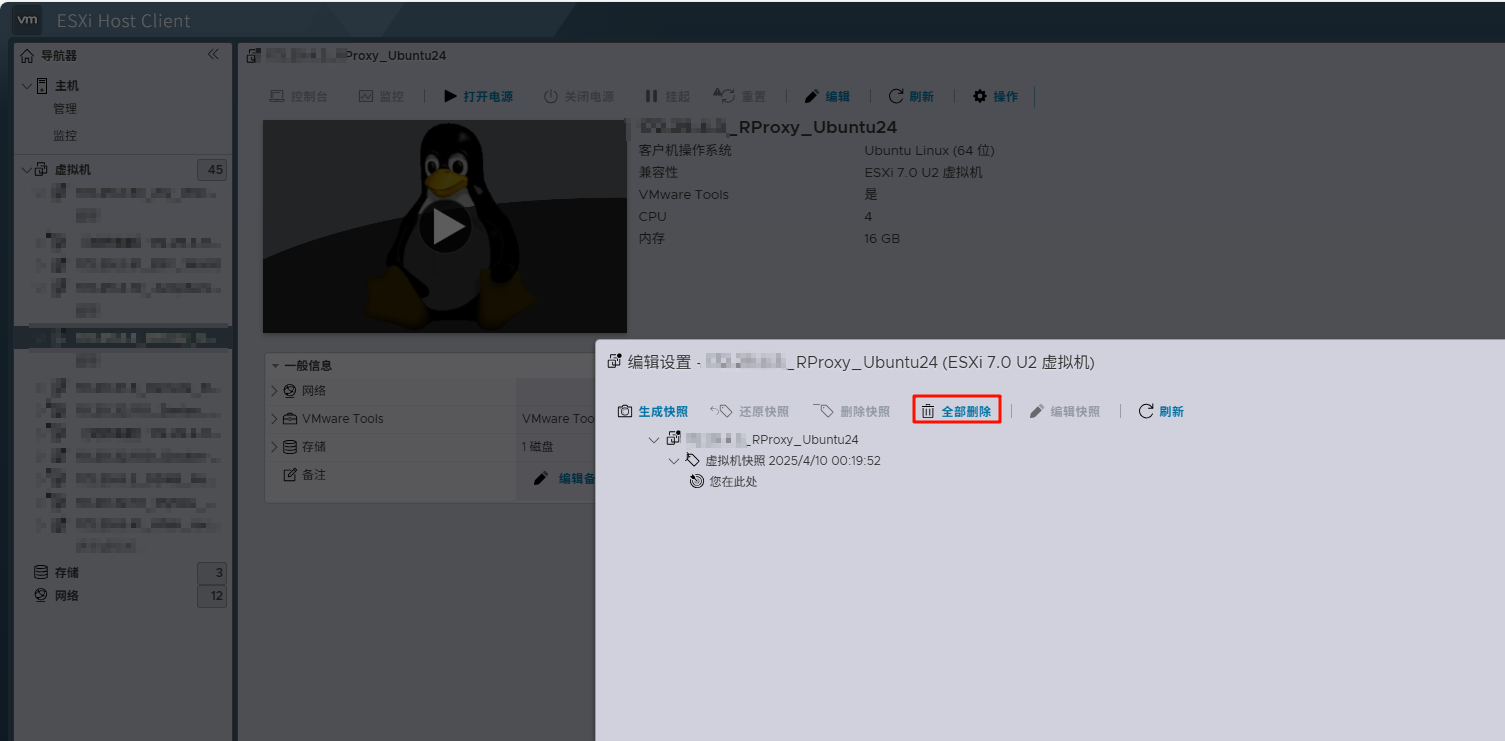This screenshot has width=1505, height=741.
Task: Expand the 存储 row in general information
Action: tap(276, 447)
